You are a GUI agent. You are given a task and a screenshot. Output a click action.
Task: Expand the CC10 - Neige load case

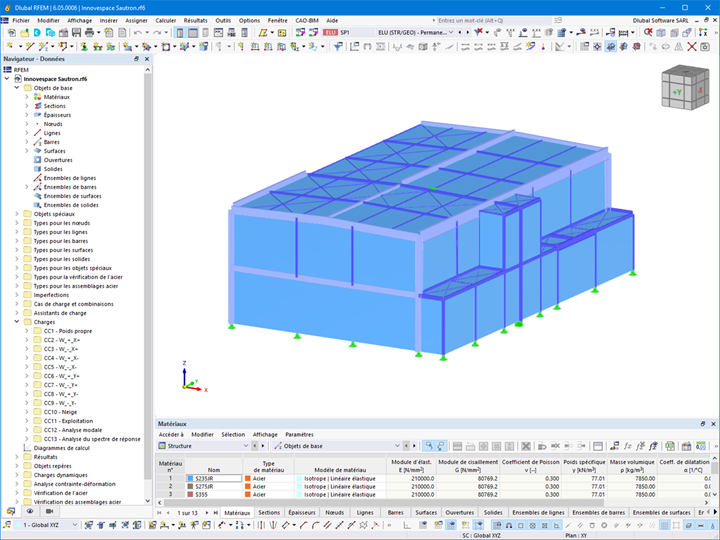(x=27, y=412)
